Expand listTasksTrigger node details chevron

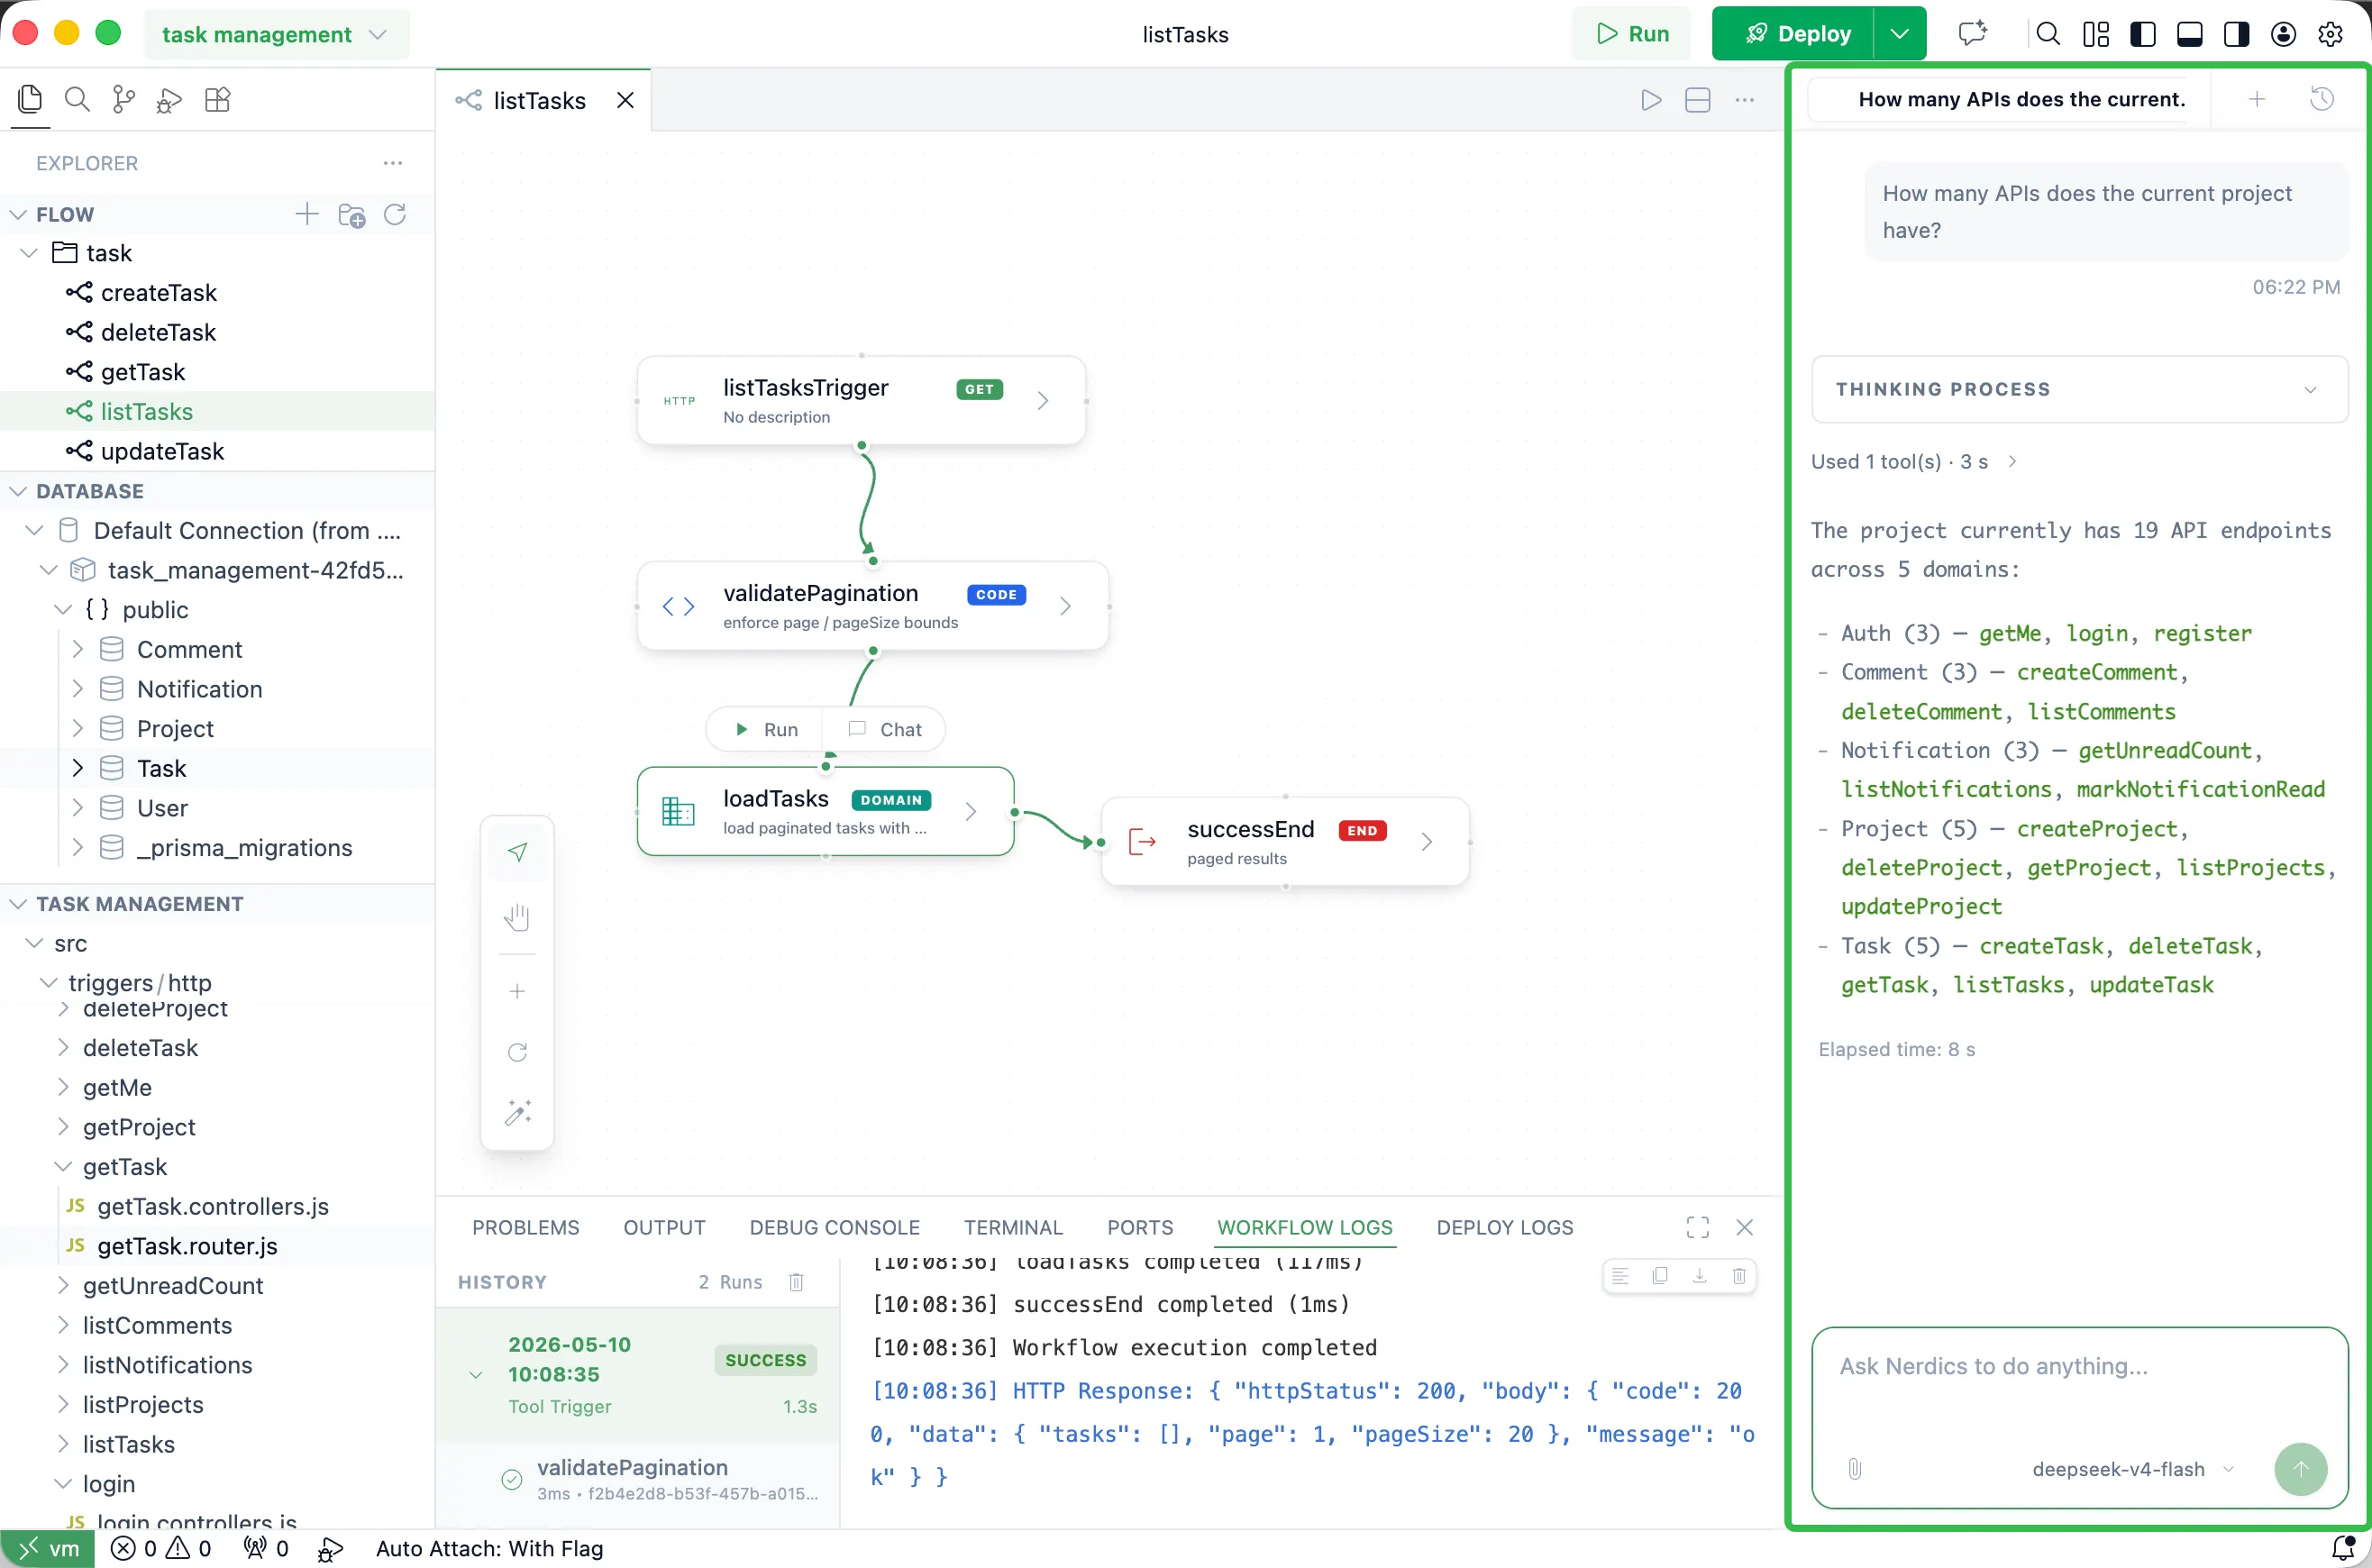[x=1043, y=400]
